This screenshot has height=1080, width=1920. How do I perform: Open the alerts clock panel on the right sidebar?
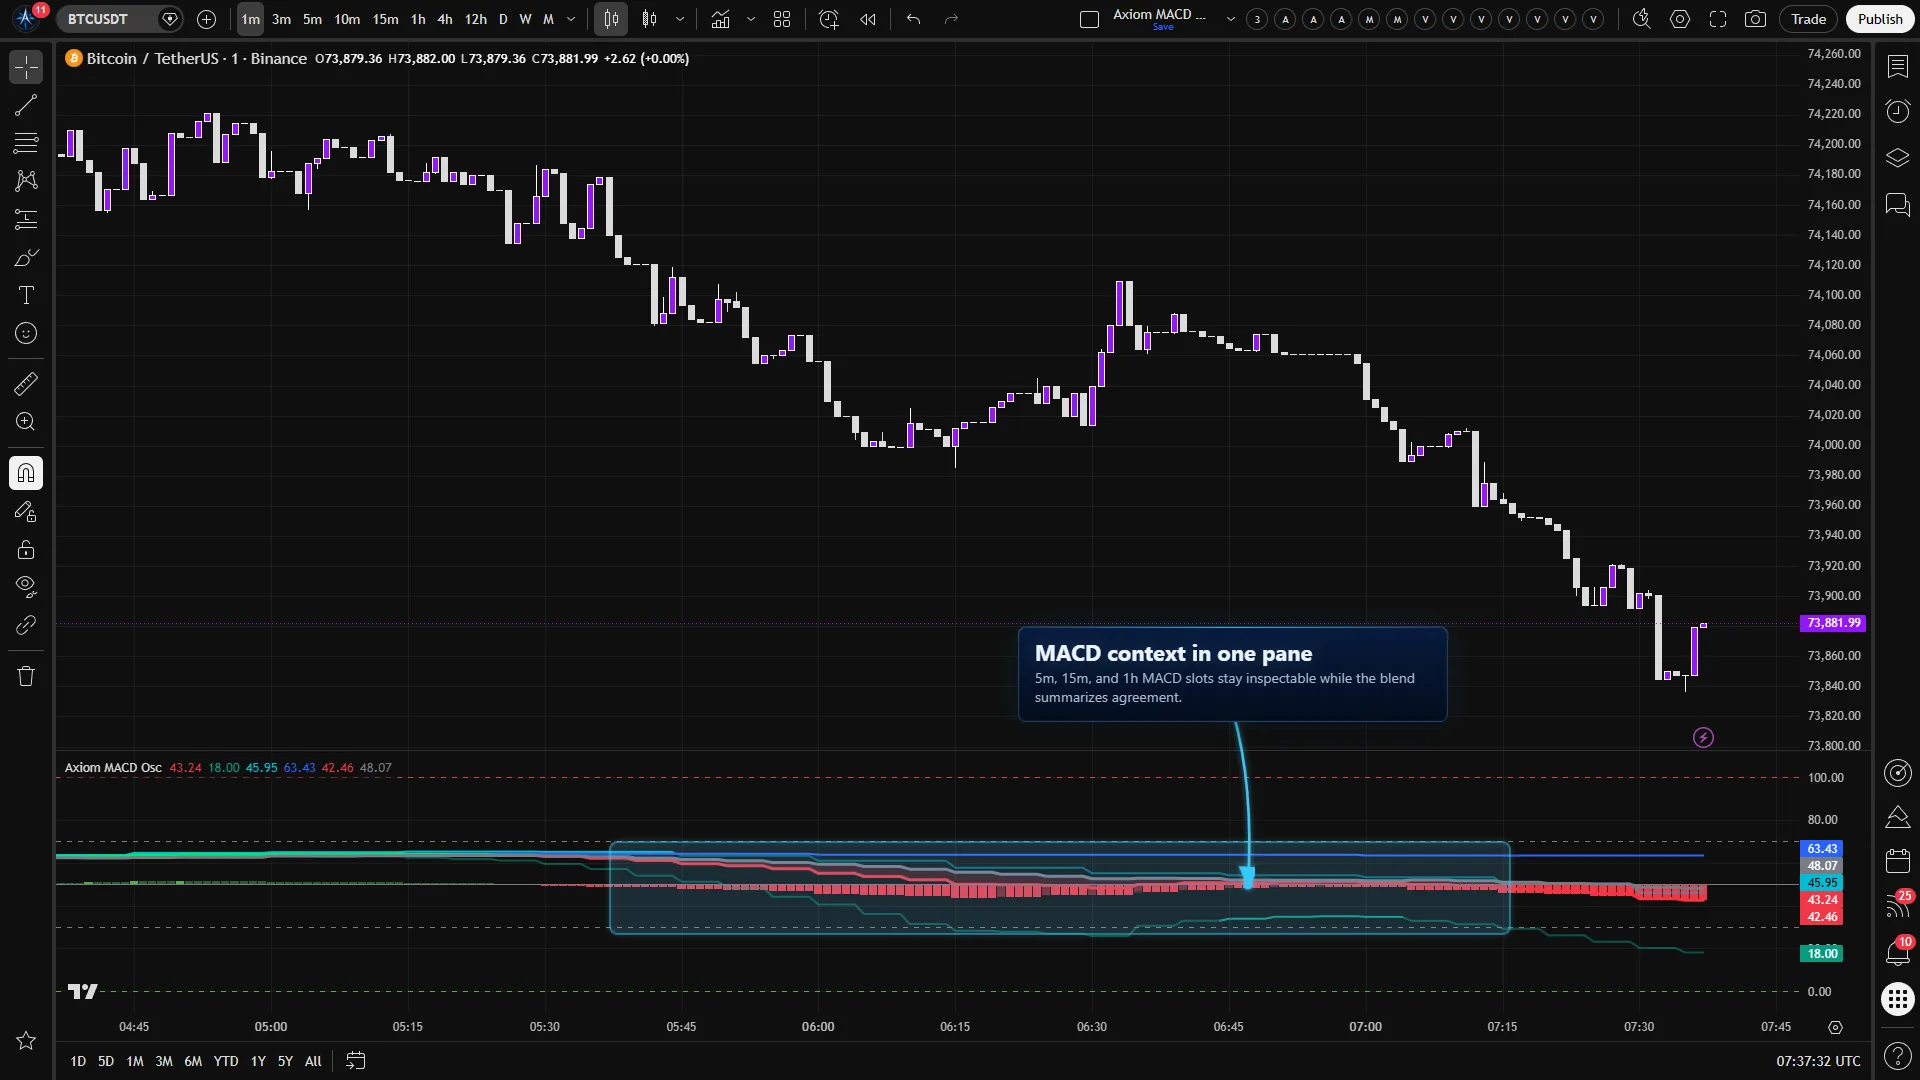coord(1897,111)
